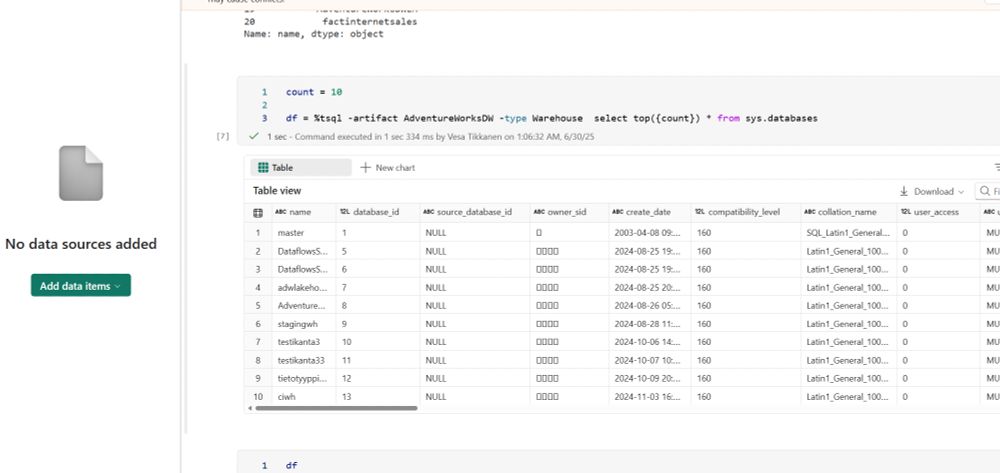This screenshot has width=1000, height=473.
Task: Click the 'df' code cell at bottom
Action: point(291,465)
